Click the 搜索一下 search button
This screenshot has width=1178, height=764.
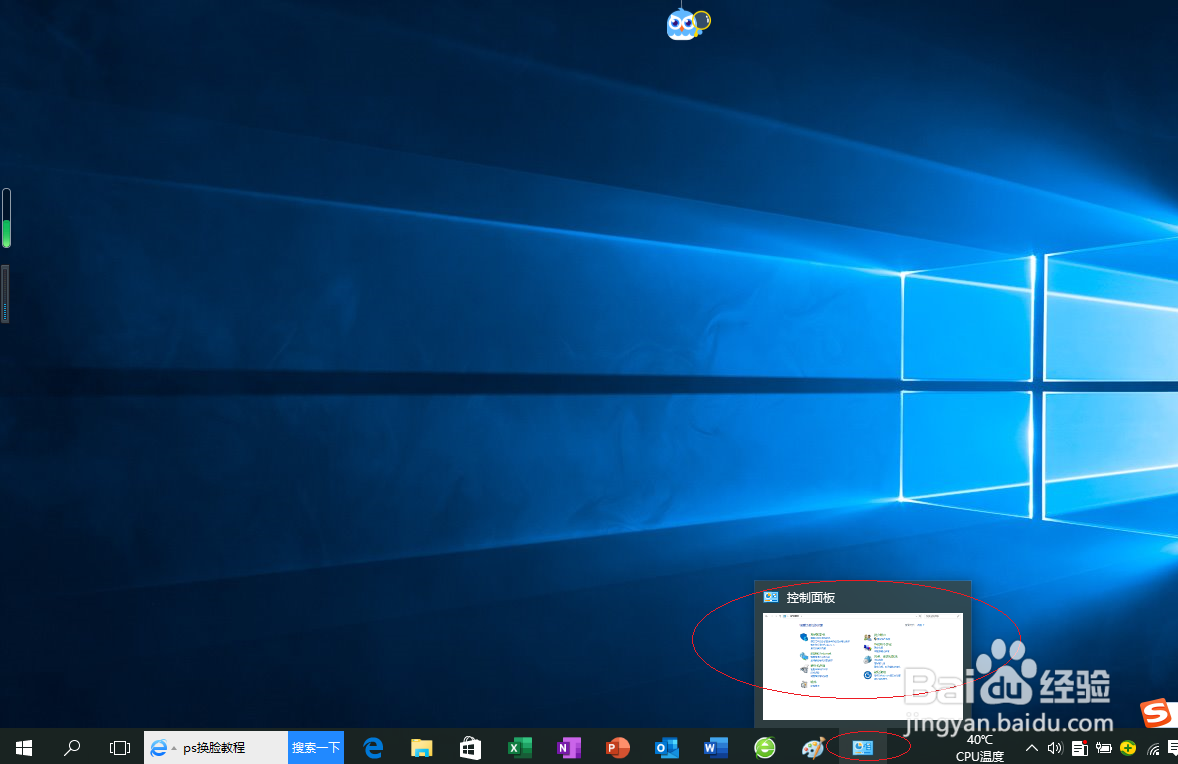click(315, 747)
